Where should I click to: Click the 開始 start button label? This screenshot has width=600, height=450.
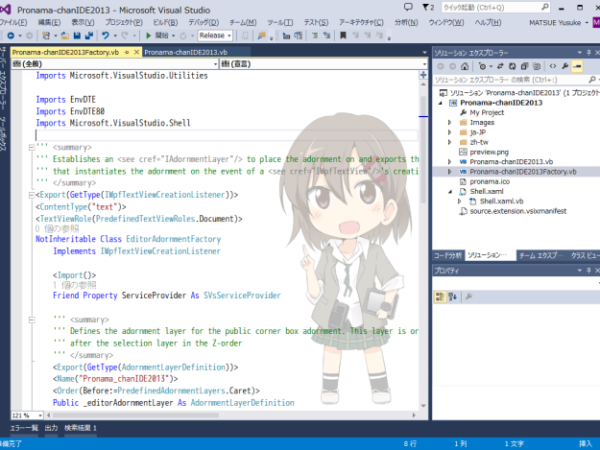click(161, 36)
